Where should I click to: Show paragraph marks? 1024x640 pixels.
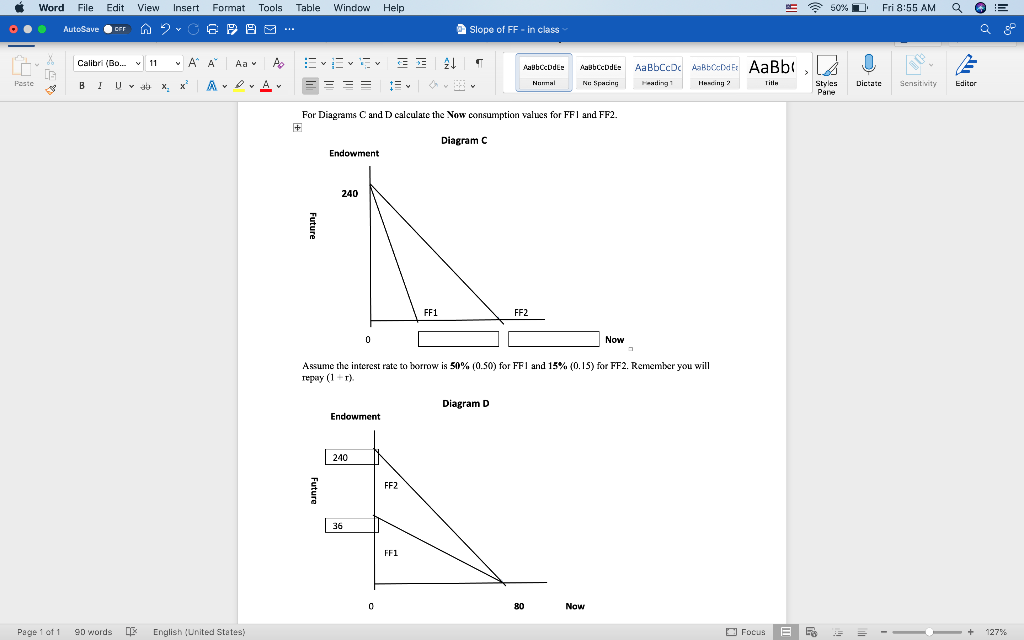point(480,62)
